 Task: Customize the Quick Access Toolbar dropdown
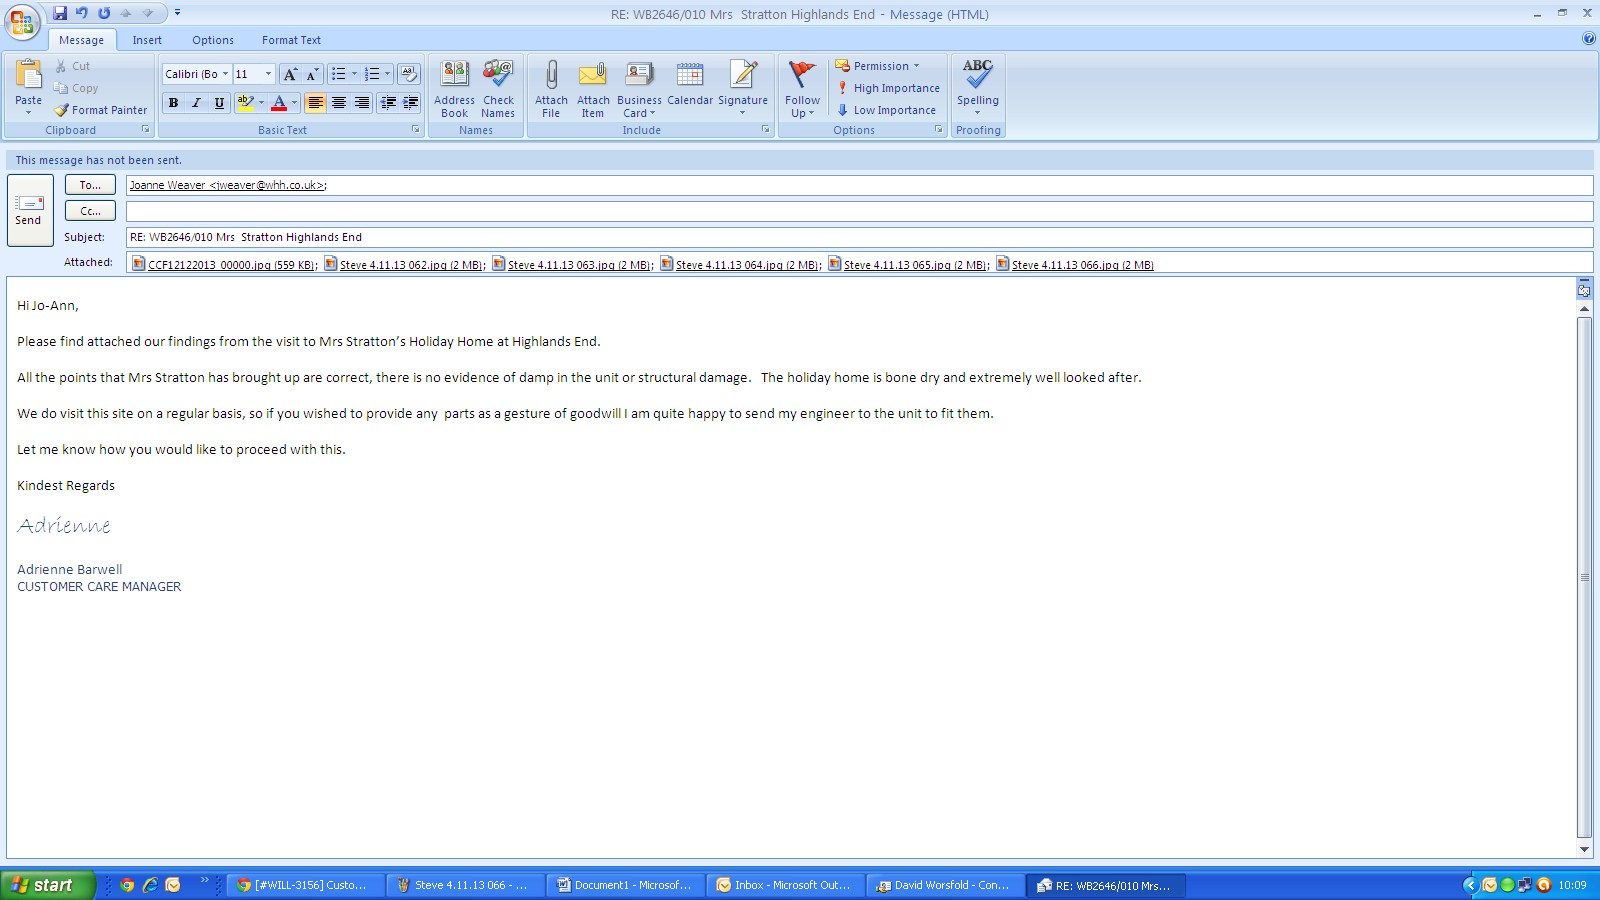tap(177, 13)
